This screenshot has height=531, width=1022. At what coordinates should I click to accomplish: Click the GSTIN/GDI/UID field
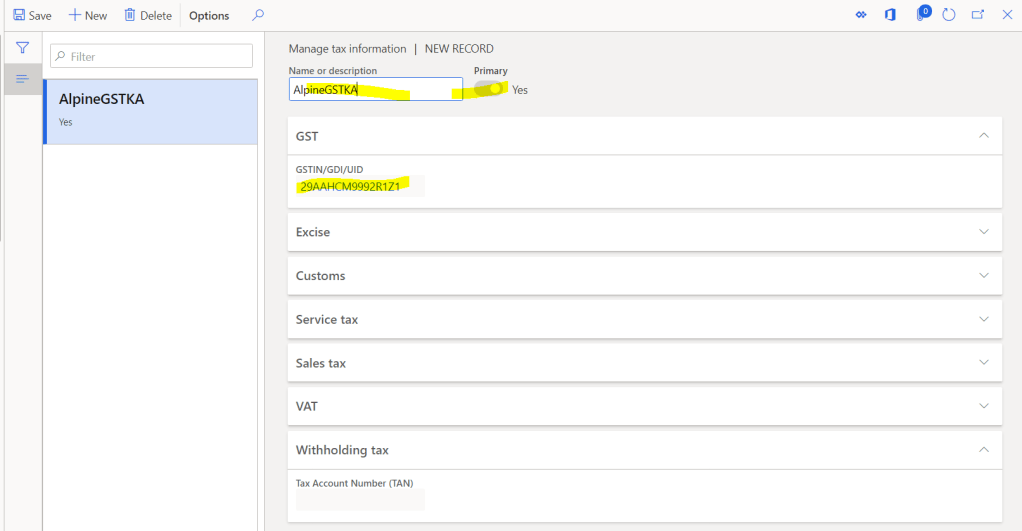359,186
